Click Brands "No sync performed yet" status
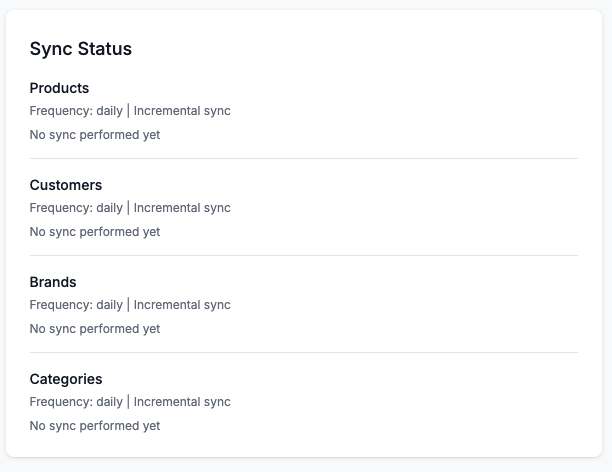Viewport: 612px width, 472px height. (95, 329)
